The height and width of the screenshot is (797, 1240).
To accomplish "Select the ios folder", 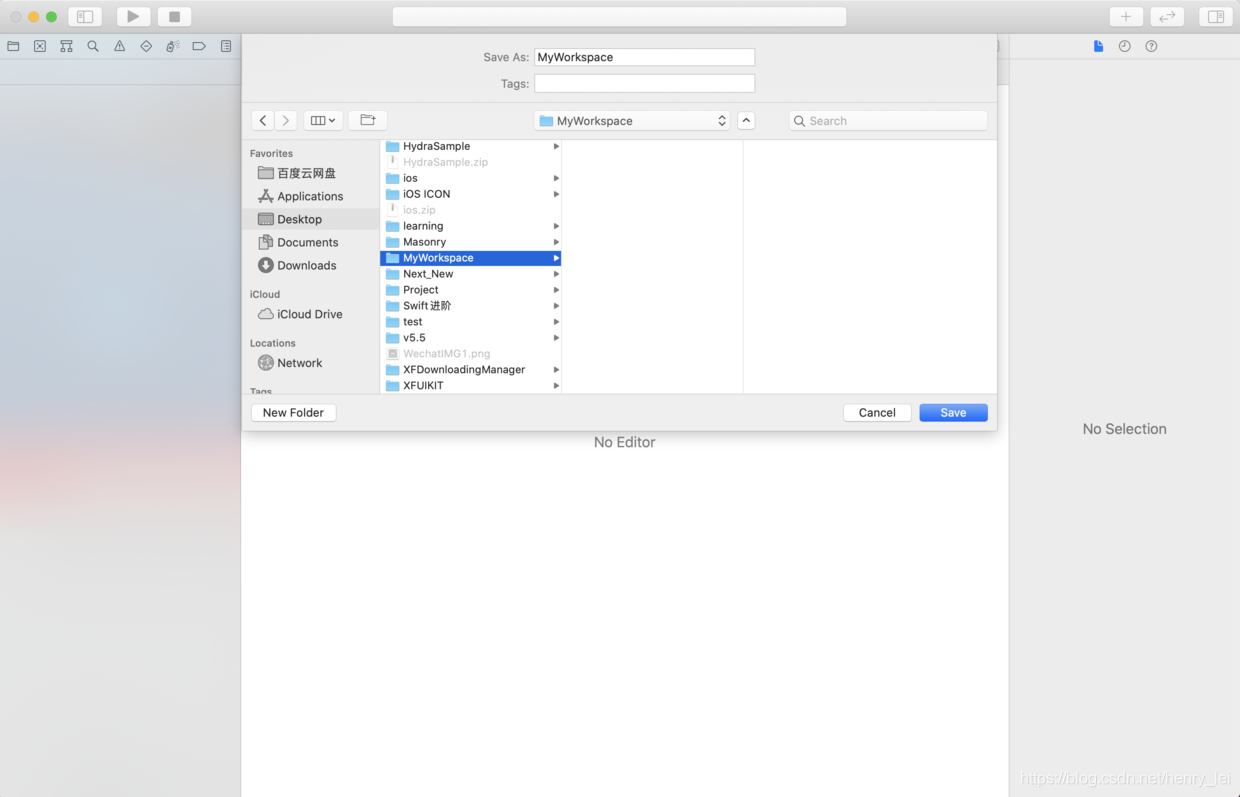I will click(x=471, y=178).
